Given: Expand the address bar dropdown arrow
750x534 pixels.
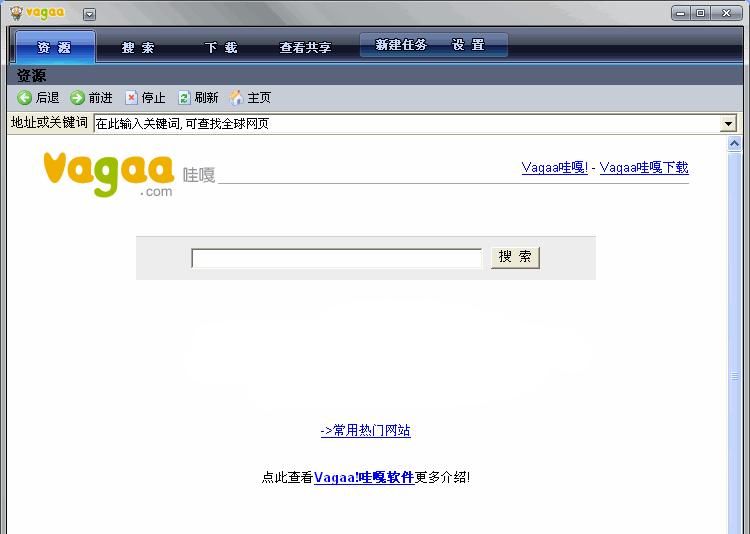Looking at the screenshot, I should coord(728,124).
